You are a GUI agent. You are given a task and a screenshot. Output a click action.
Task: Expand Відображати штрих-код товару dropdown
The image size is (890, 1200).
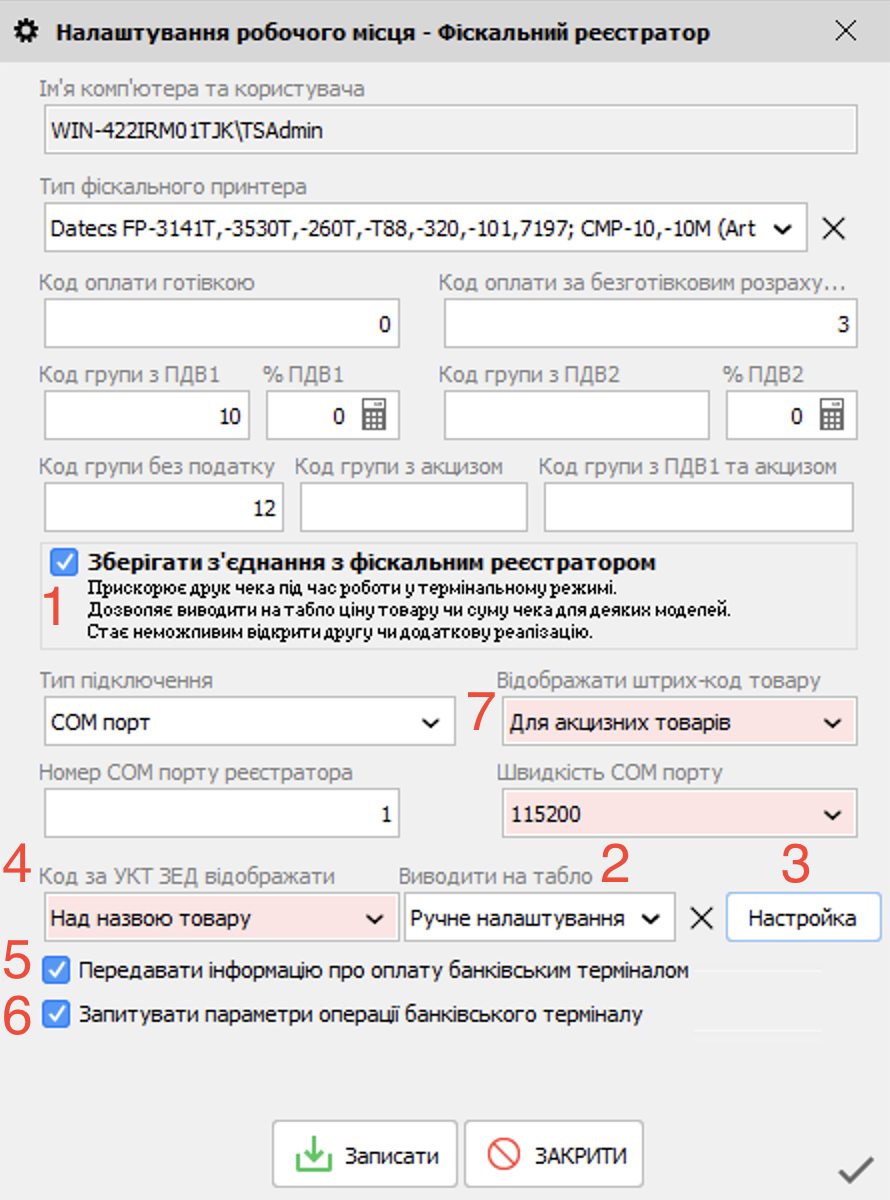(x=832, y=723)
